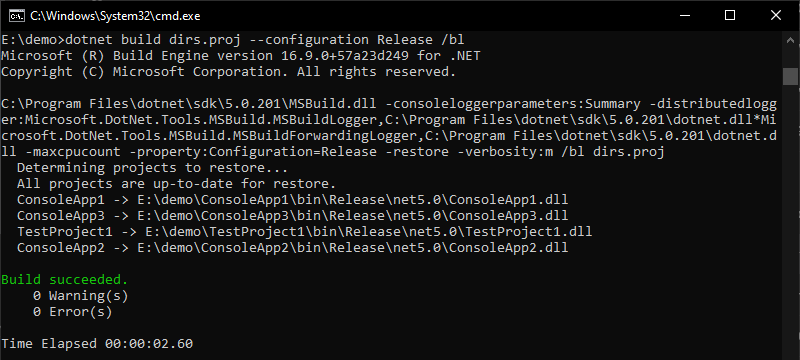Close the cmd.exe window
800x360 pixels.
point(776,16)
